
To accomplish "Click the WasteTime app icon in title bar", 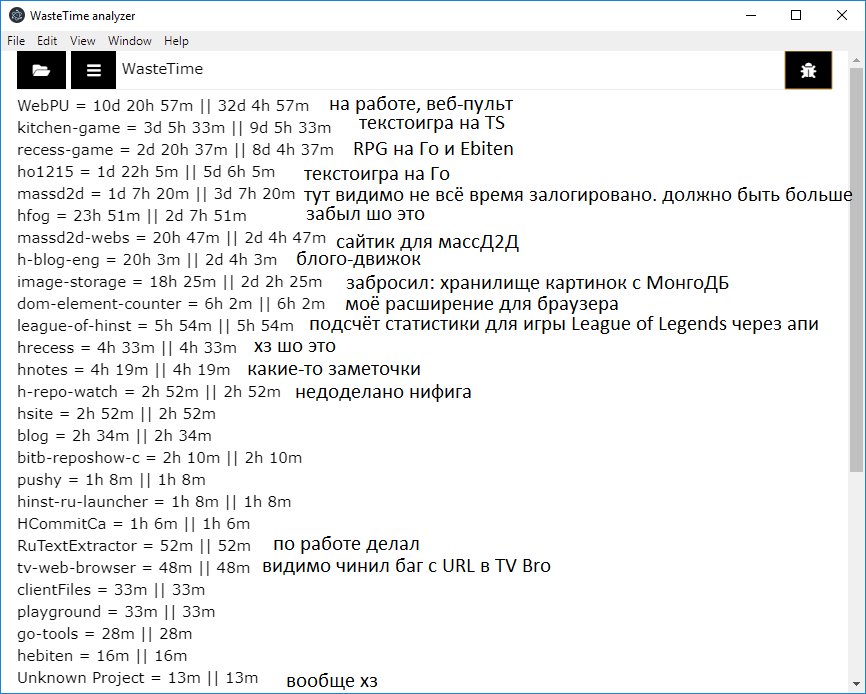I will [16, 16].
